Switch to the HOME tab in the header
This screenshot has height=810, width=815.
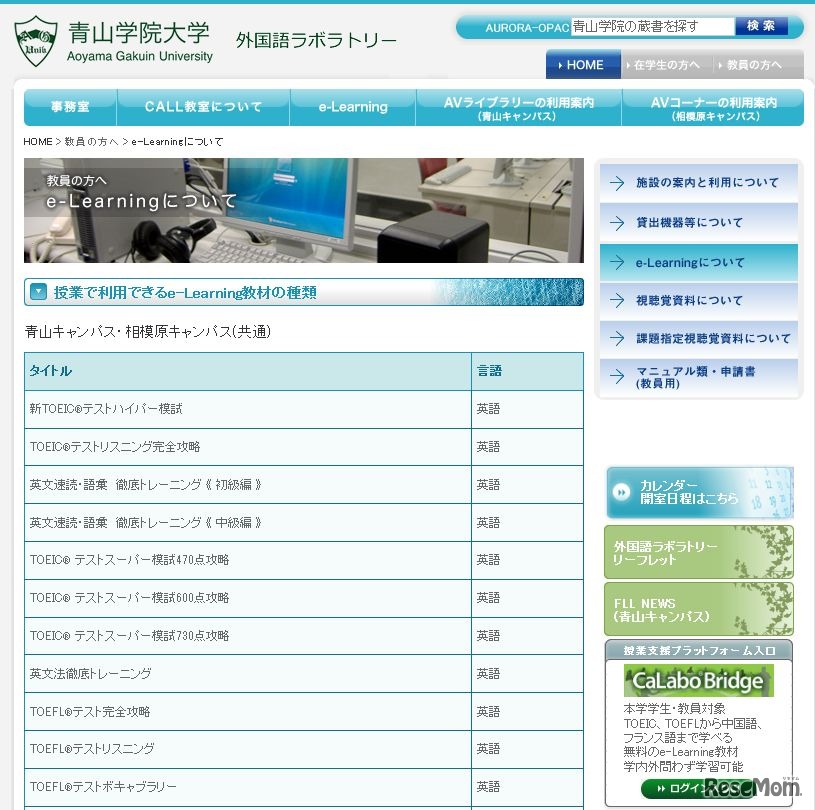coord(582,65)
